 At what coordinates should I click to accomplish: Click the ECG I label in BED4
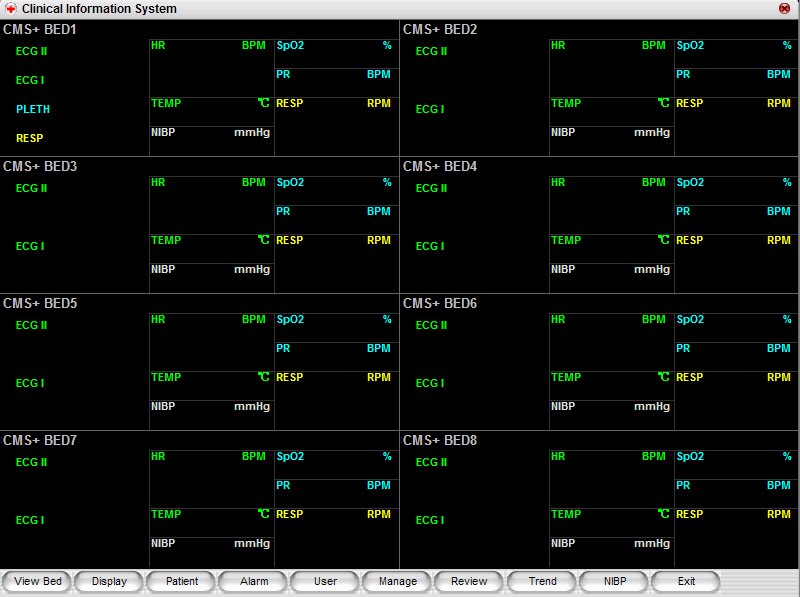pos(430,246)
